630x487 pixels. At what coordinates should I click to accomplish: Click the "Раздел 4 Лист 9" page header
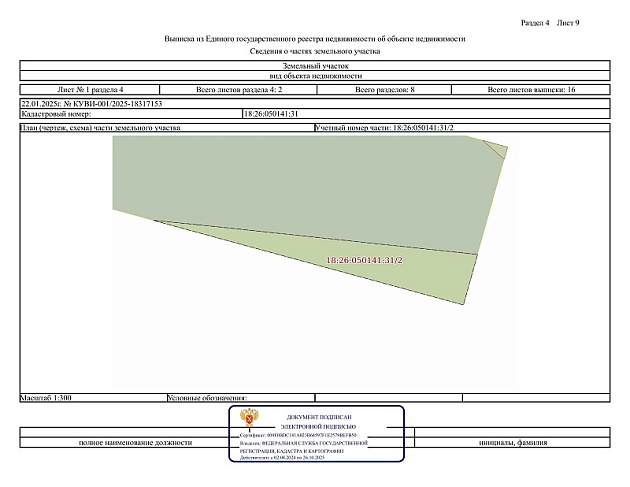(550, 22)
